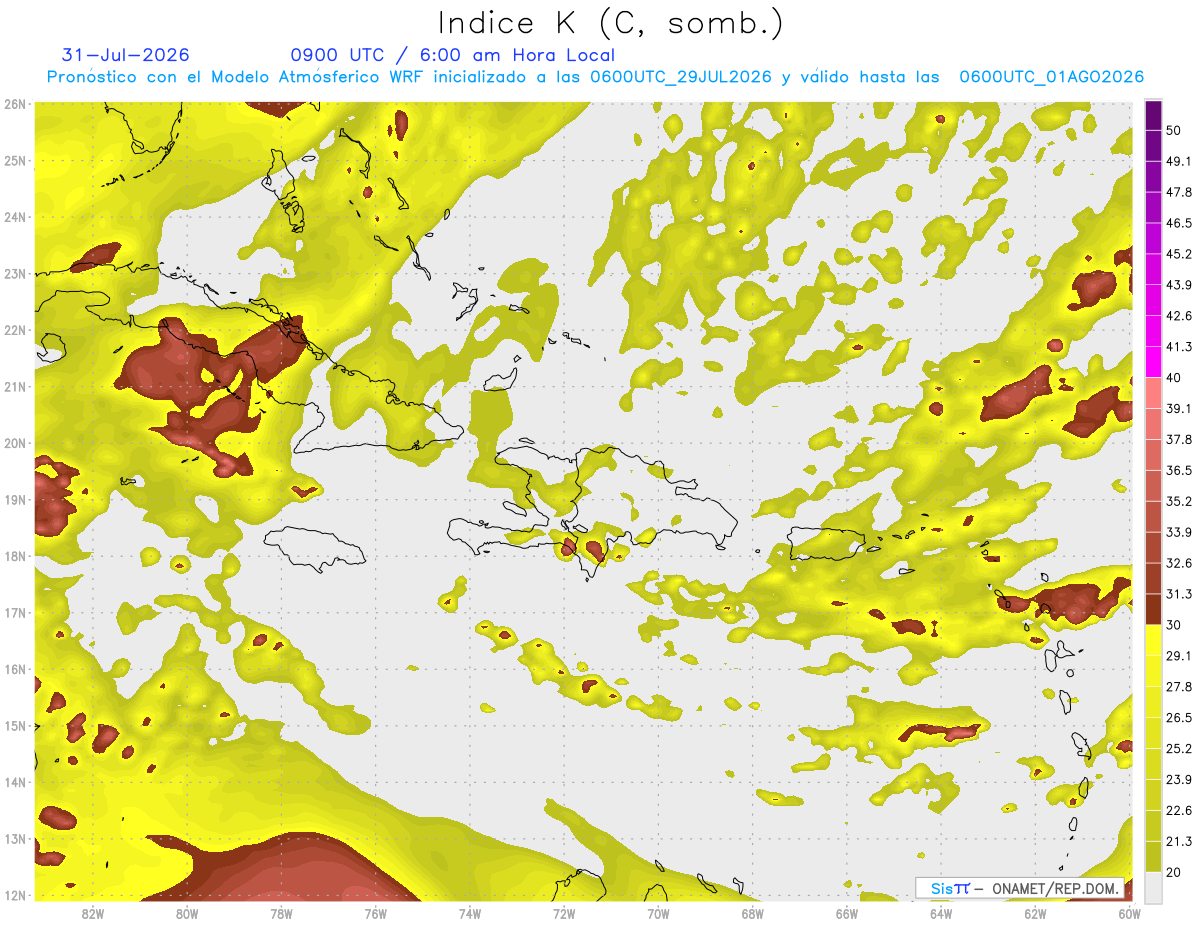The width and height of the screenshot is (1200, 927).
Task: Pick the bright yellow swatch between 29.1 and 30
Action: (1153, 640)
